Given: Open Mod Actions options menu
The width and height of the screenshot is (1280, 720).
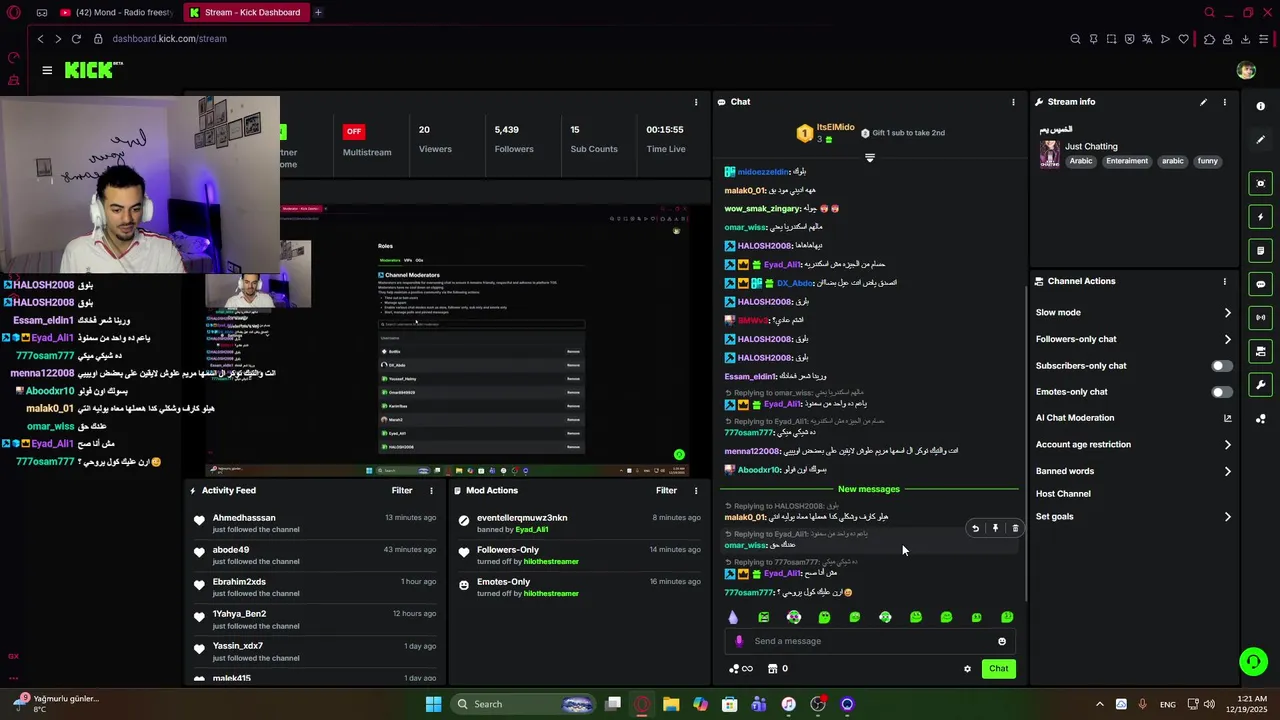Looking at the screenshot, I should (696, 491).
